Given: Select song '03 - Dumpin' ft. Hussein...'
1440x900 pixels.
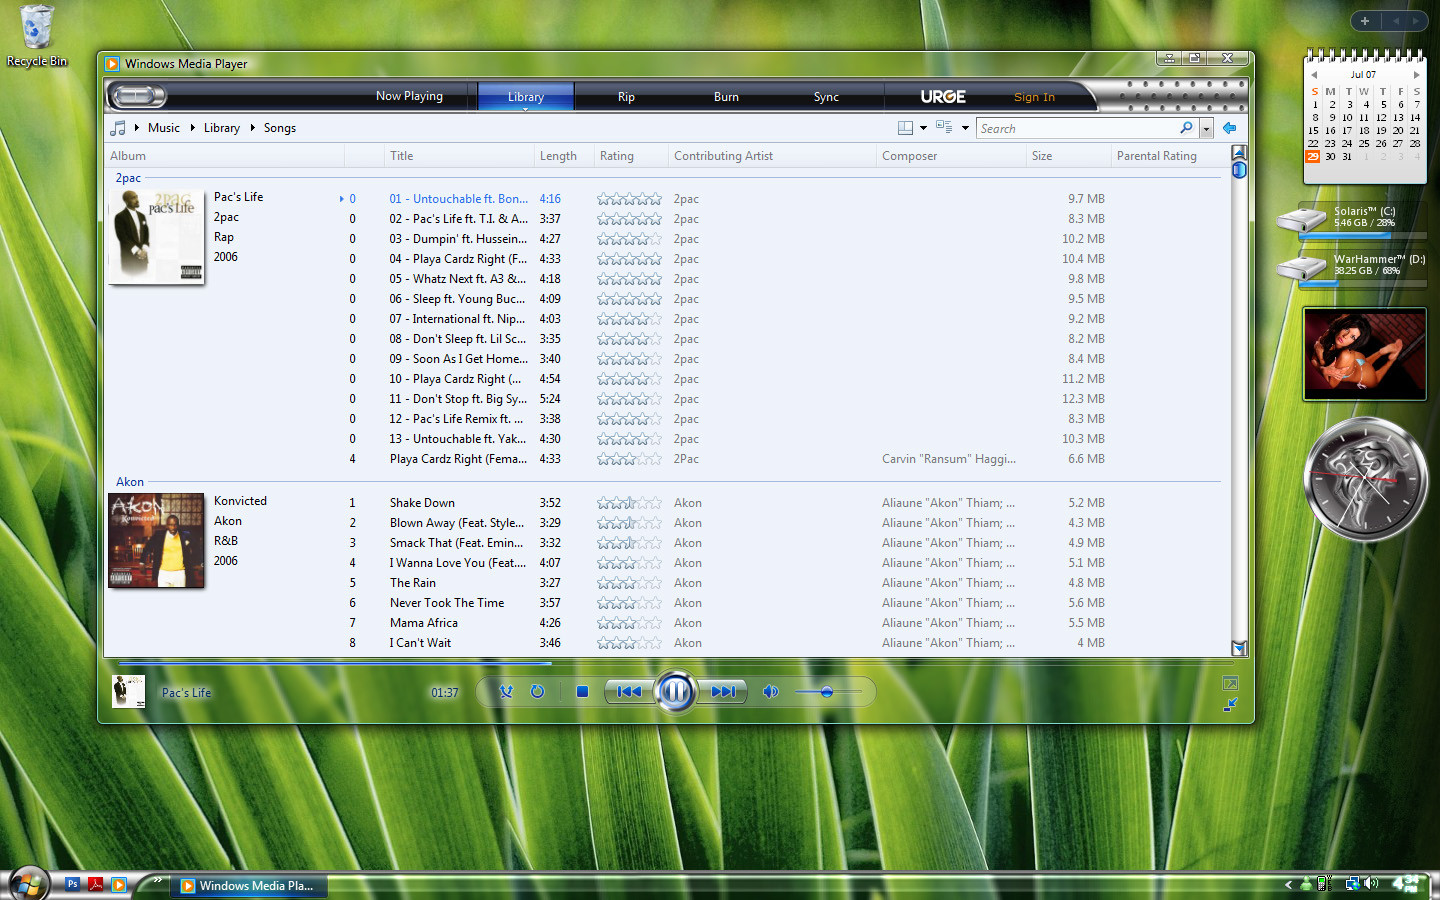Looking at the screenshot, I should click(x=458, y=239).
